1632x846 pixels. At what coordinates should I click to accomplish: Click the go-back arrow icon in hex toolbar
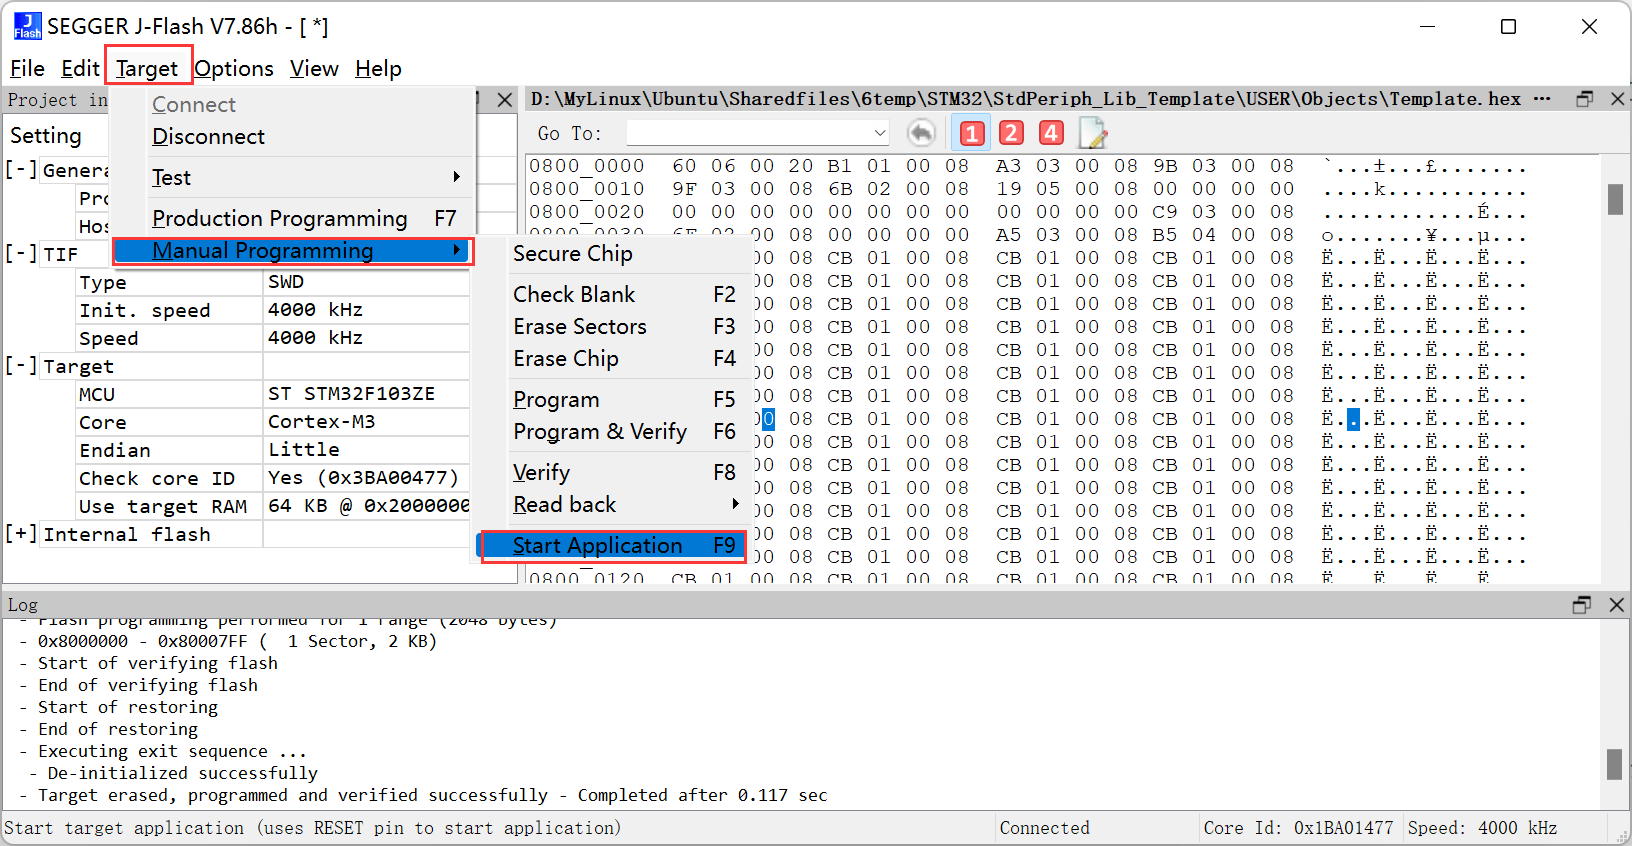pos(921,133)
